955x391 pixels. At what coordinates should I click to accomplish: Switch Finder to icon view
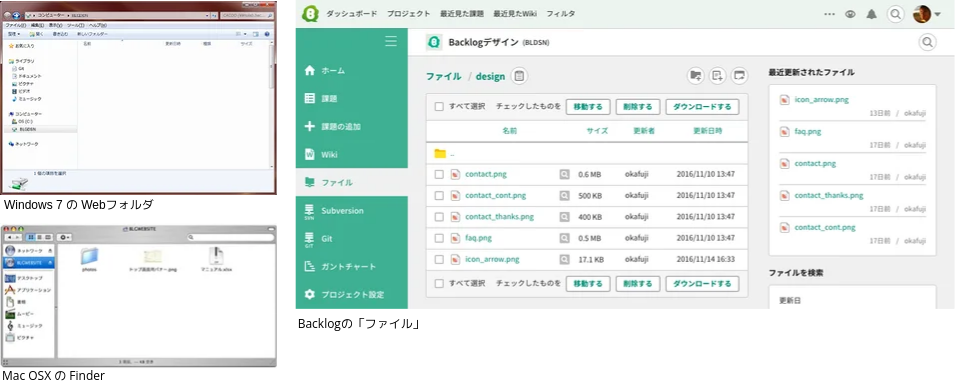coord(31,237)
